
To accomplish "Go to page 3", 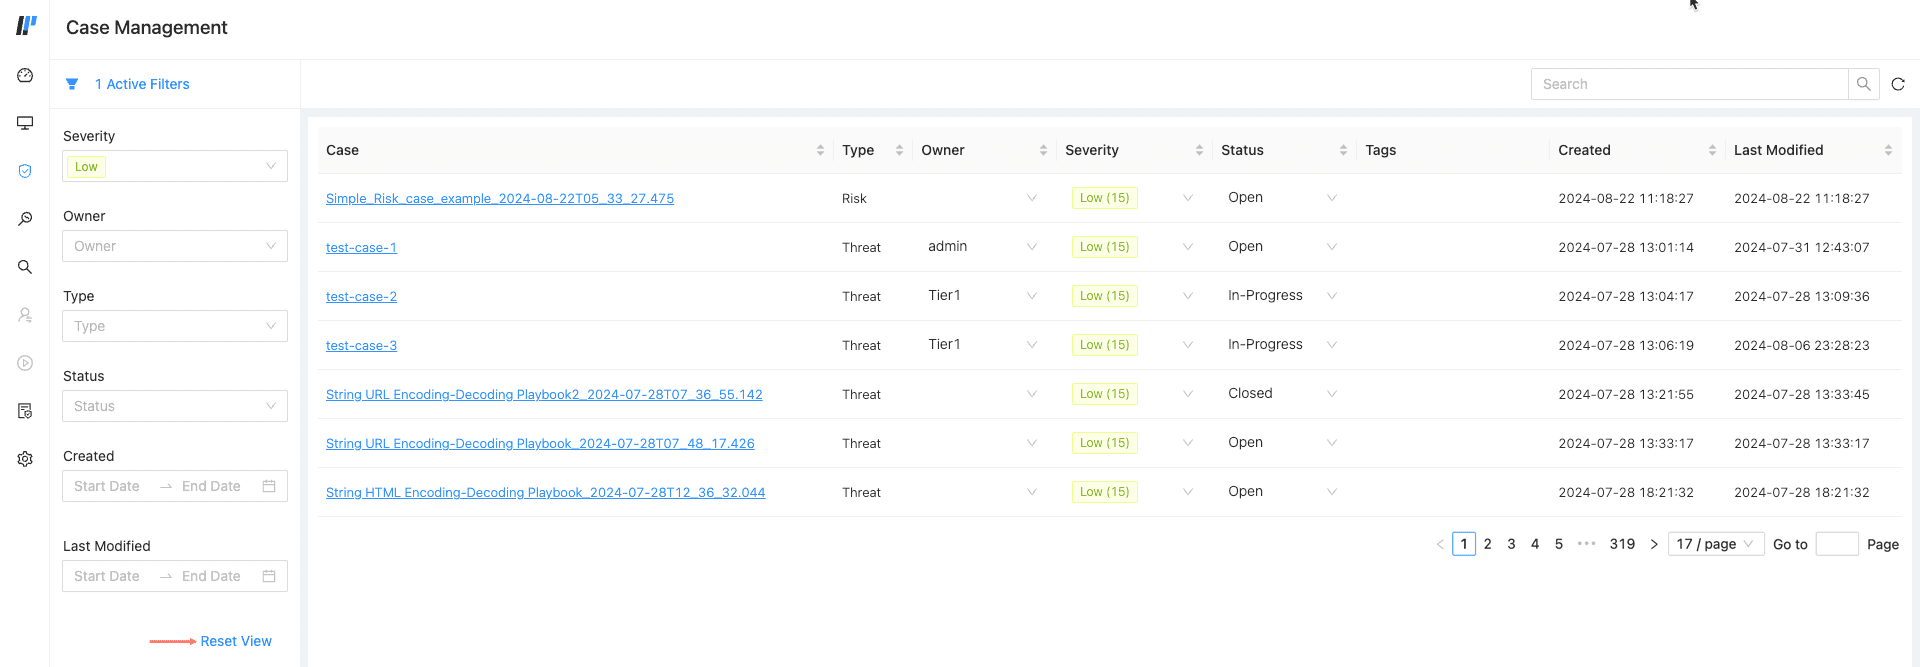I will pos(1511,544).
